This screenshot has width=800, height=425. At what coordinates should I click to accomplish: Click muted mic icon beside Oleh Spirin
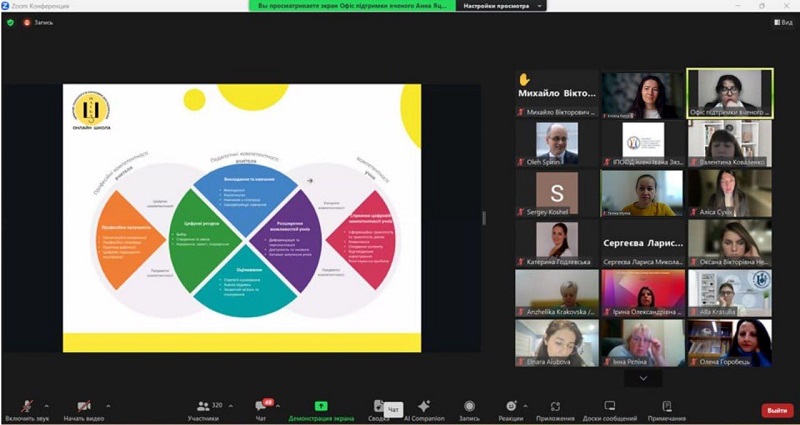[521, 162]
